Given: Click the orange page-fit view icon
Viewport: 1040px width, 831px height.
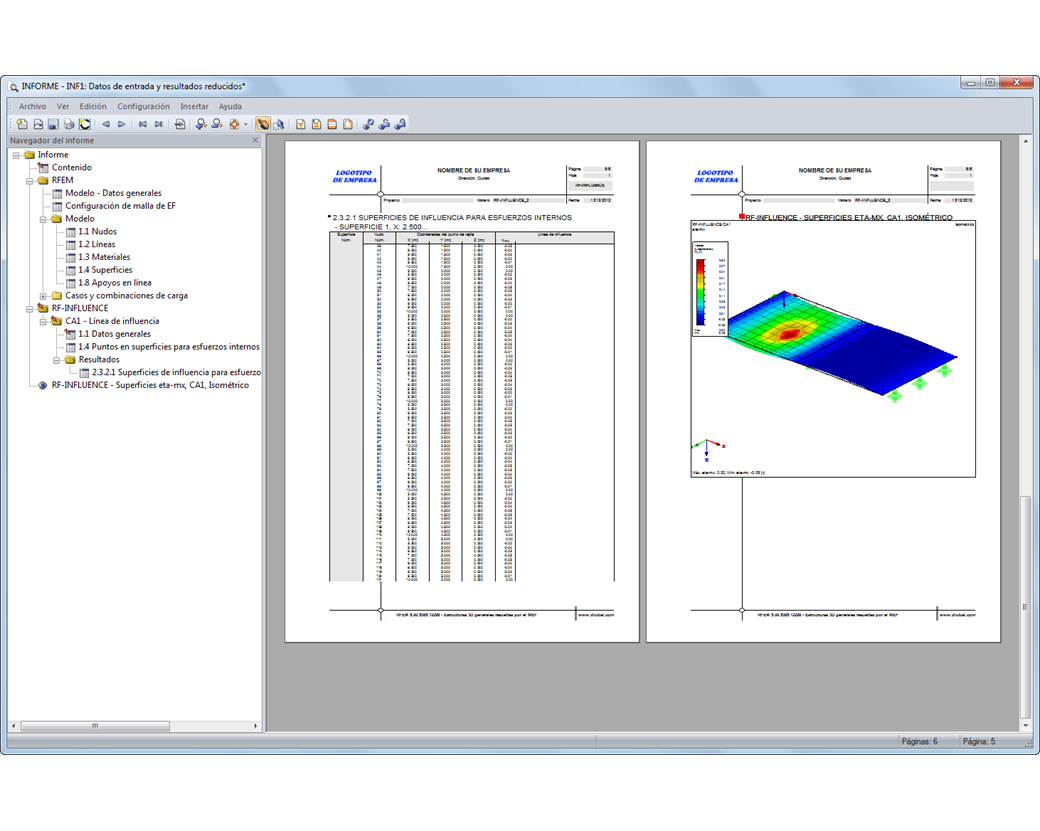Looking at the screenshot, I should 234,124.
